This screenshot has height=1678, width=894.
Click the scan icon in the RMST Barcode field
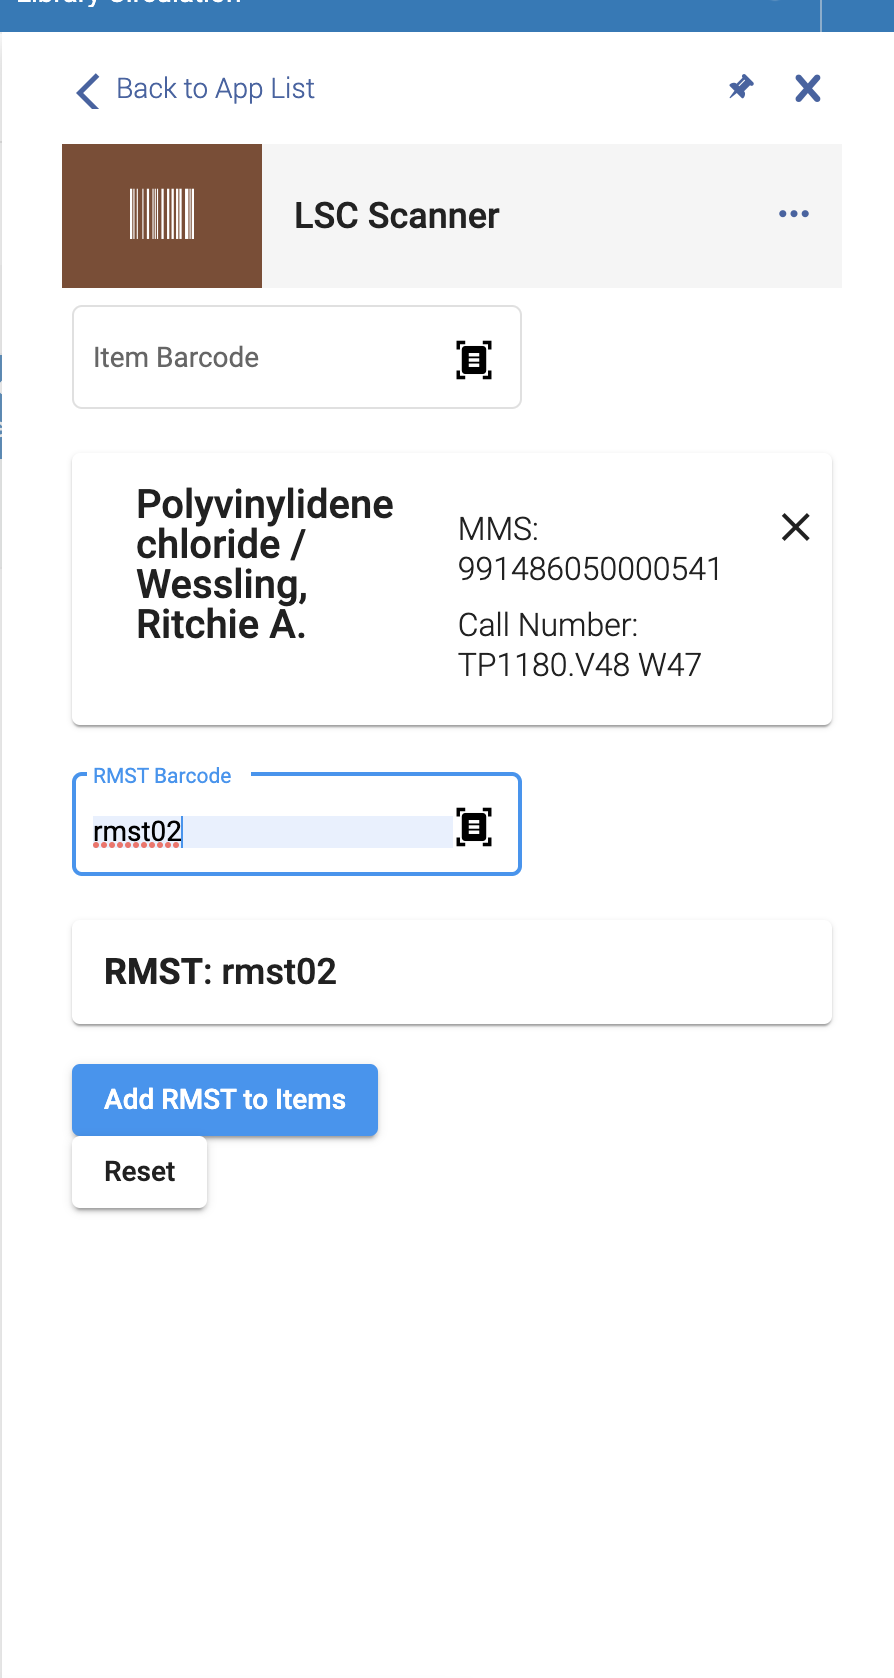[x=473, y=826]
